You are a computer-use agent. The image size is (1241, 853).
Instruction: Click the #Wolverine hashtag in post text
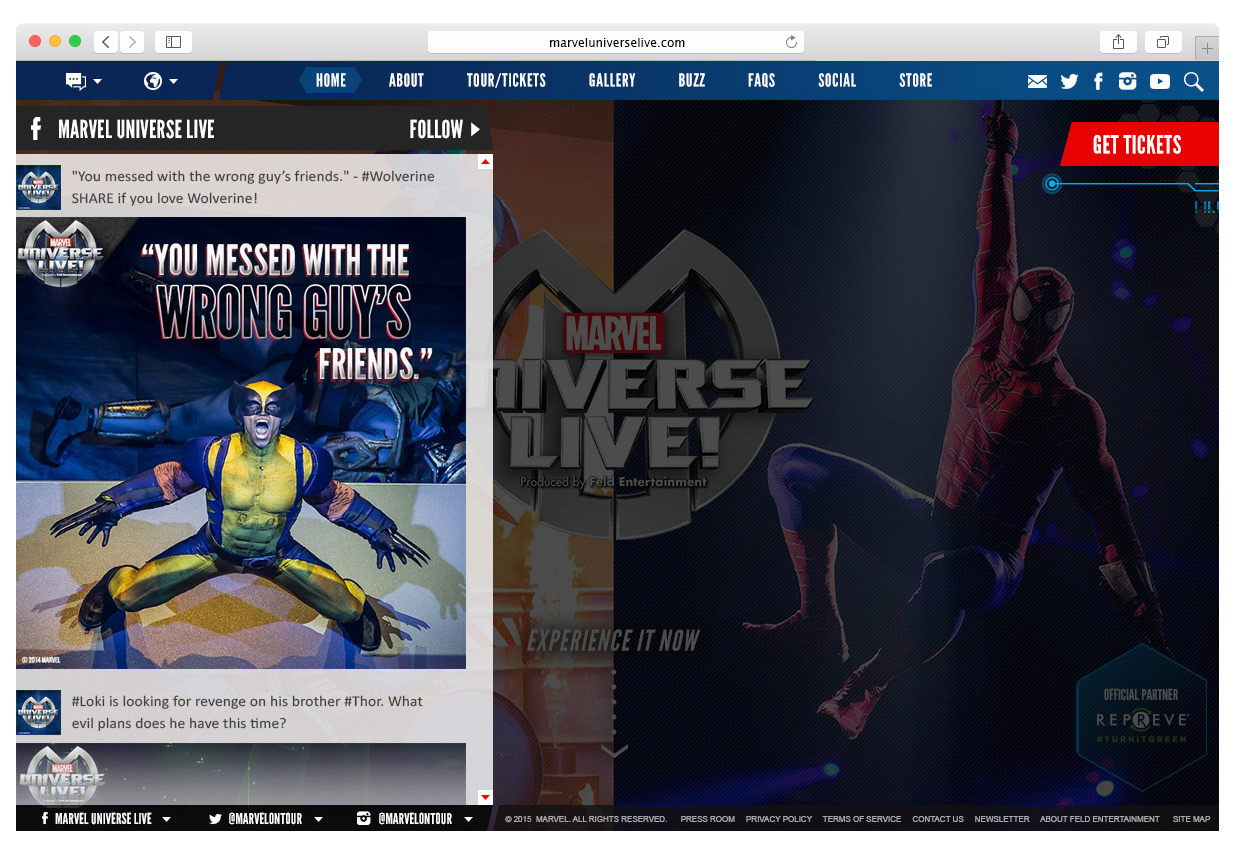398,176
